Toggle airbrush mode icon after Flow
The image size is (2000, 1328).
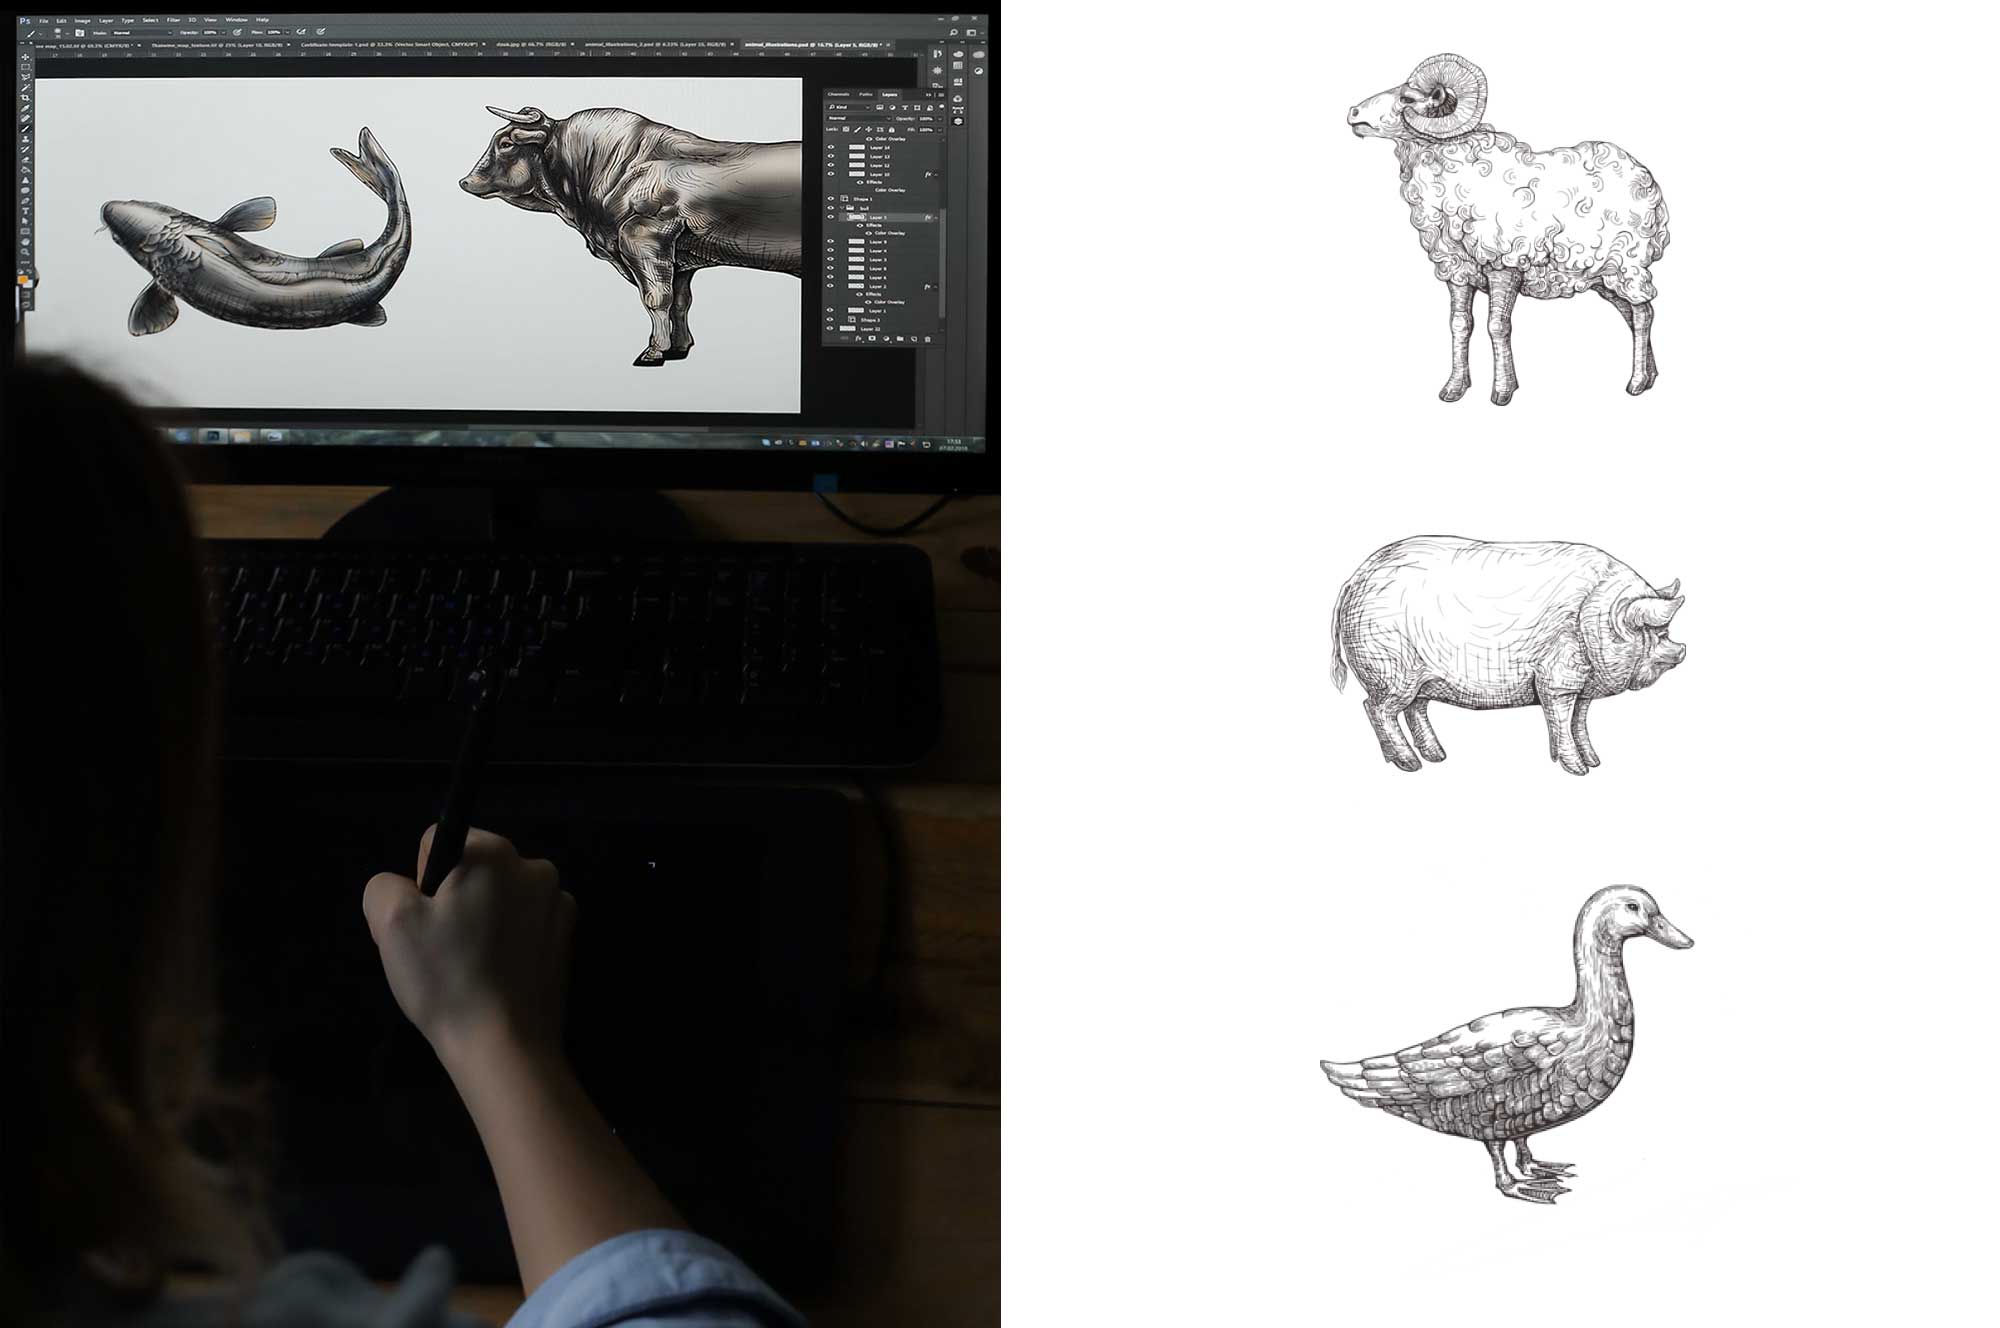click(301, 32)
